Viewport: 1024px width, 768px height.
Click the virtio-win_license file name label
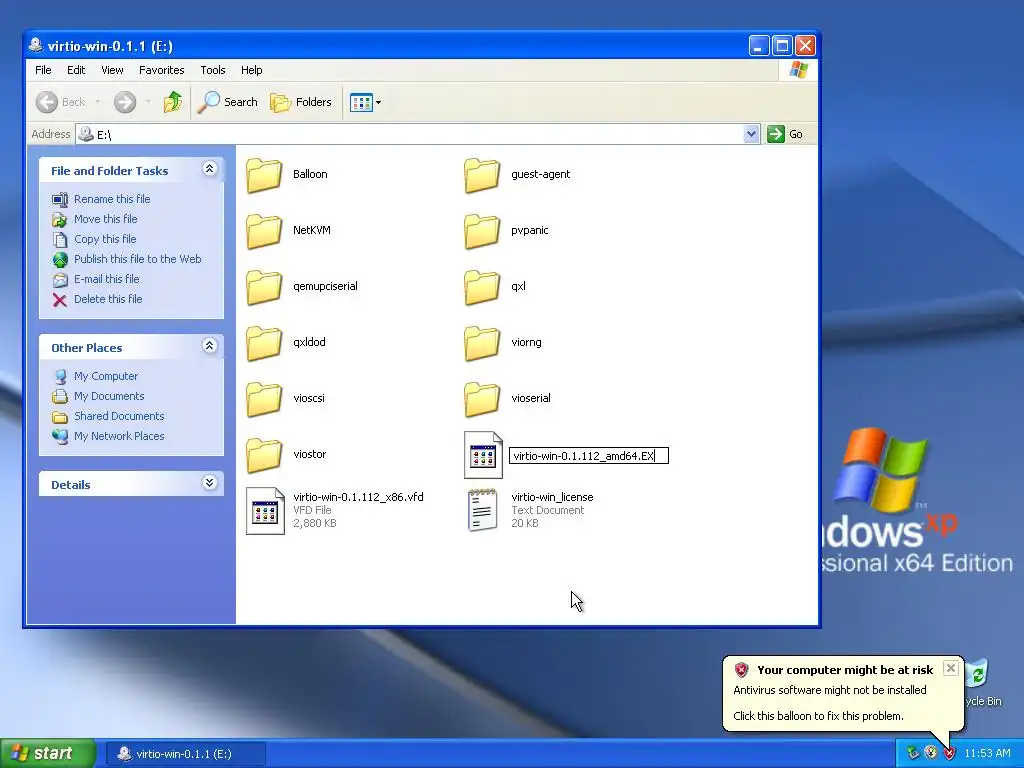pos(552,498)
